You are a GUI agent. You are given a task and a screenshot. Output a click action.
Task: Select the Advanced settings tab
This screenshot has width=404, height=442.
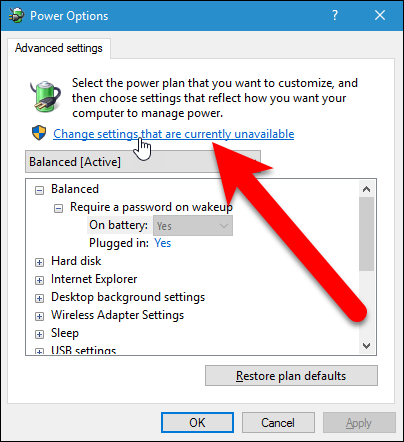coord(59,48)
